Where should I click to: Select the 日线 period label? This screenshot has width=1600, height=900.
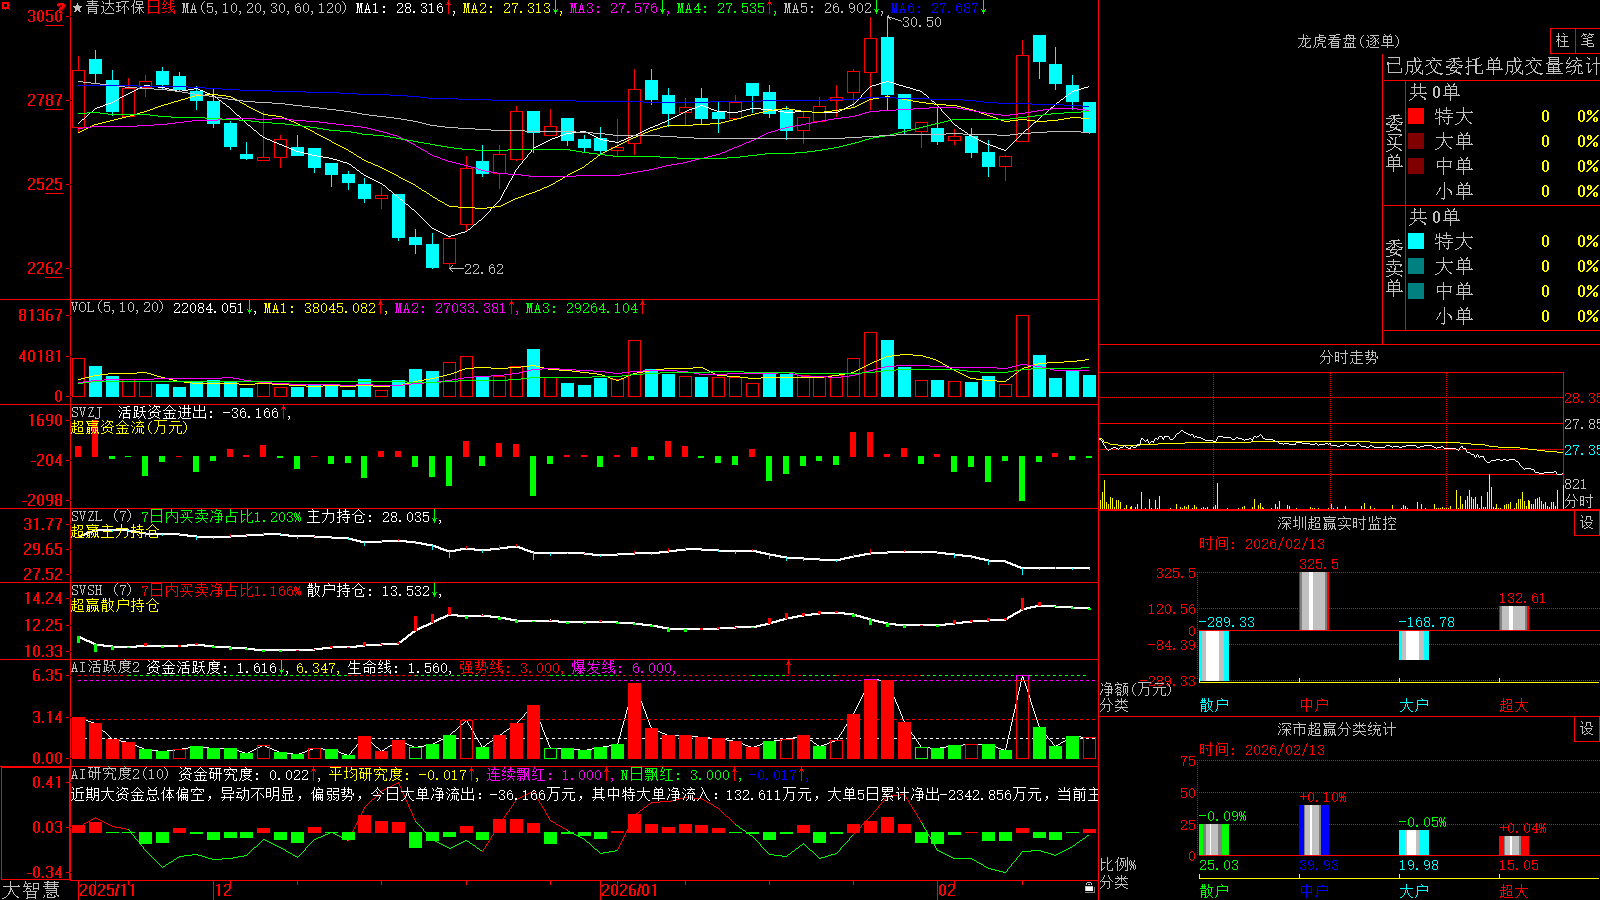click(x=160, y=8)
